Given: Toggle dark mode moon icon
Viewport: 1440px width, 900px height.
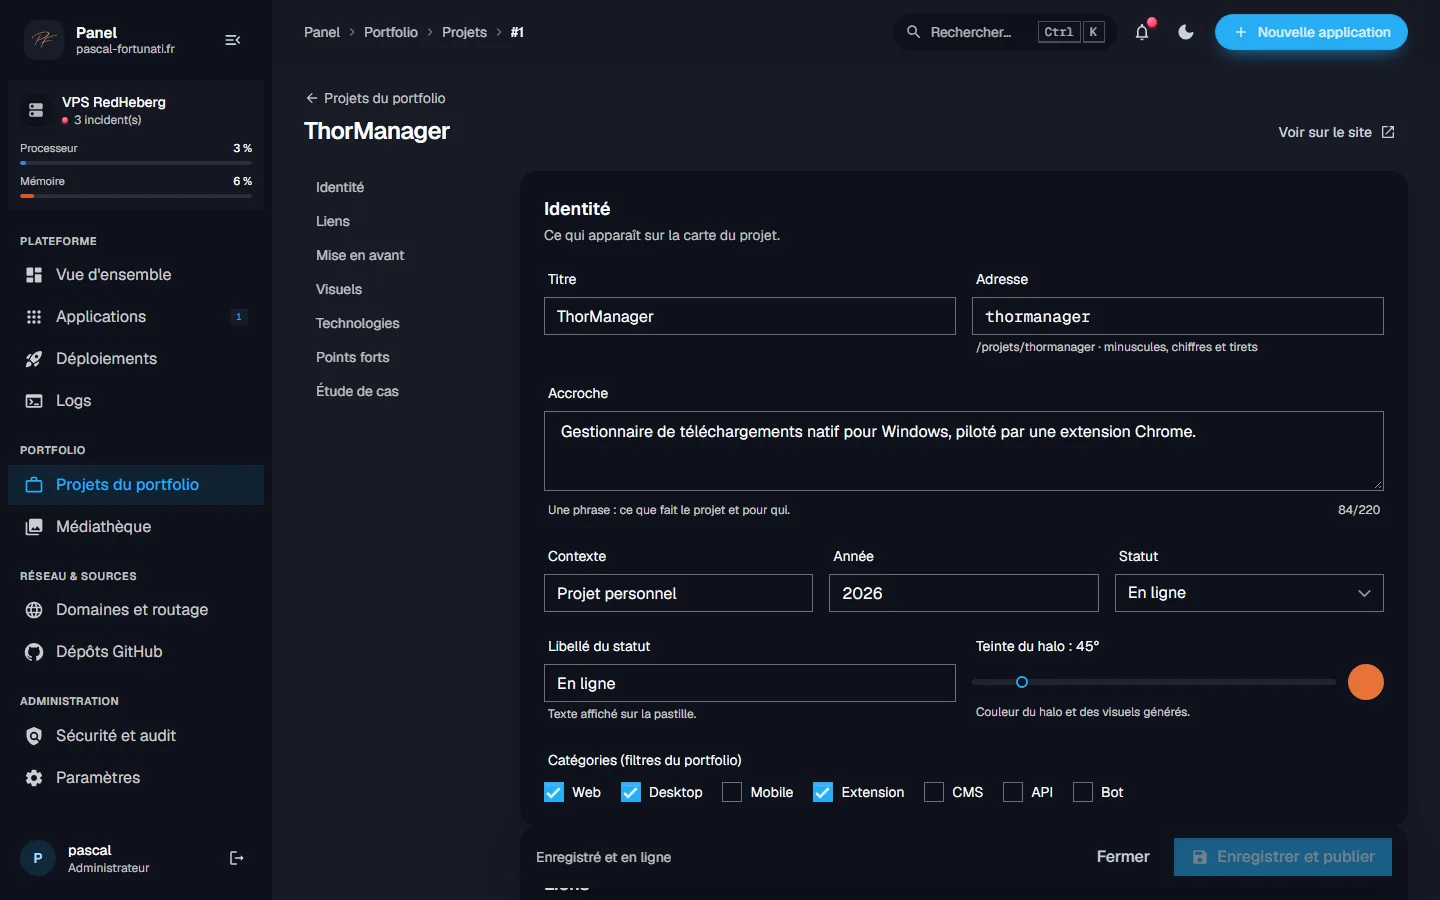Looking at the screenshot, I should click(x=1186, y=32).
